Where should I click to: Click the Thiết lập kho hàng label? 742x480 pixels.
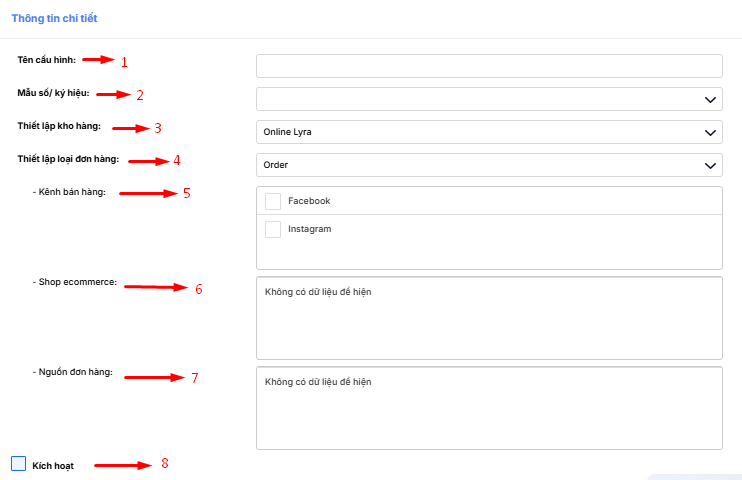click(59, 126)
